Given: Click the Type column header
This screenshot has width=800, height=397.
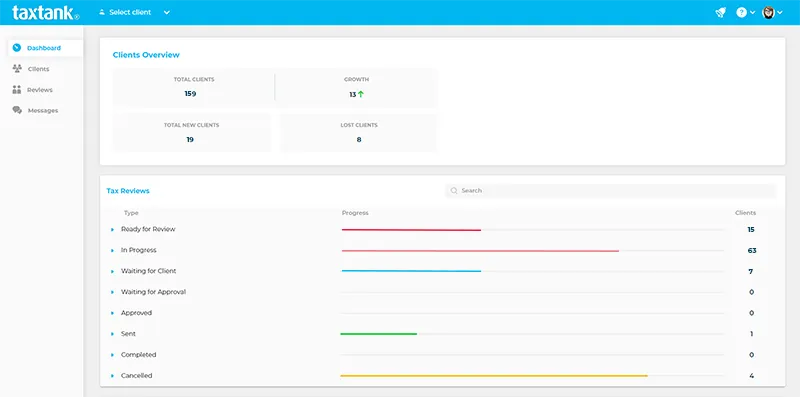Looking at the screenshot, I should [x=131, y=213].
